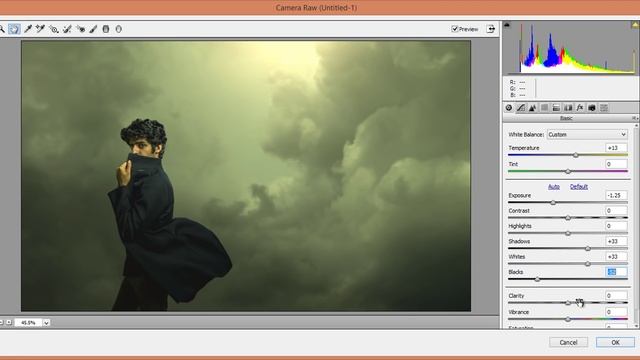The width and height of the screenshot is (640, 360).
Task: Click the Blacks value field
Action: pos(616,272)
